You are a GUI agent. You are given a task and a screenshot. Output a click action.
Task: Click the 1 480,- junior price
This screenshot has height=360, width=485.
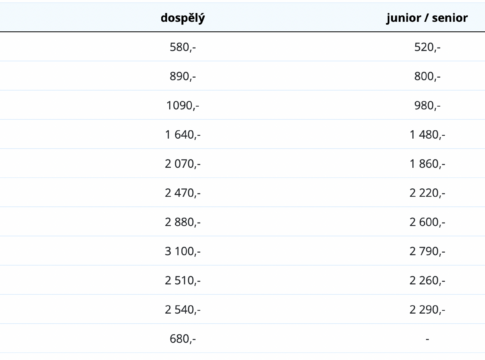pyautogui.click(x=427, y=135)
